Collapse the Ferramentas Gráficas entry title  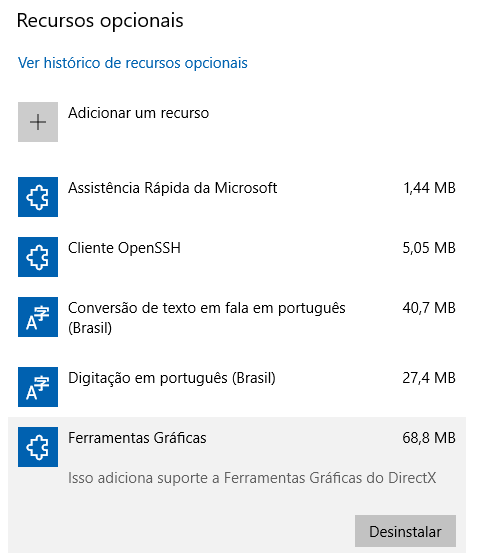[137, 438]
